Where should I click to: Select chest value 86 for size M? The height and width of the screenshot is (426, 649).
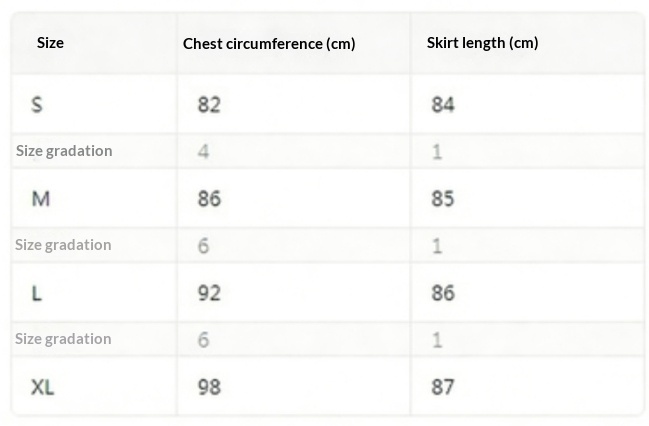point(209,198)
